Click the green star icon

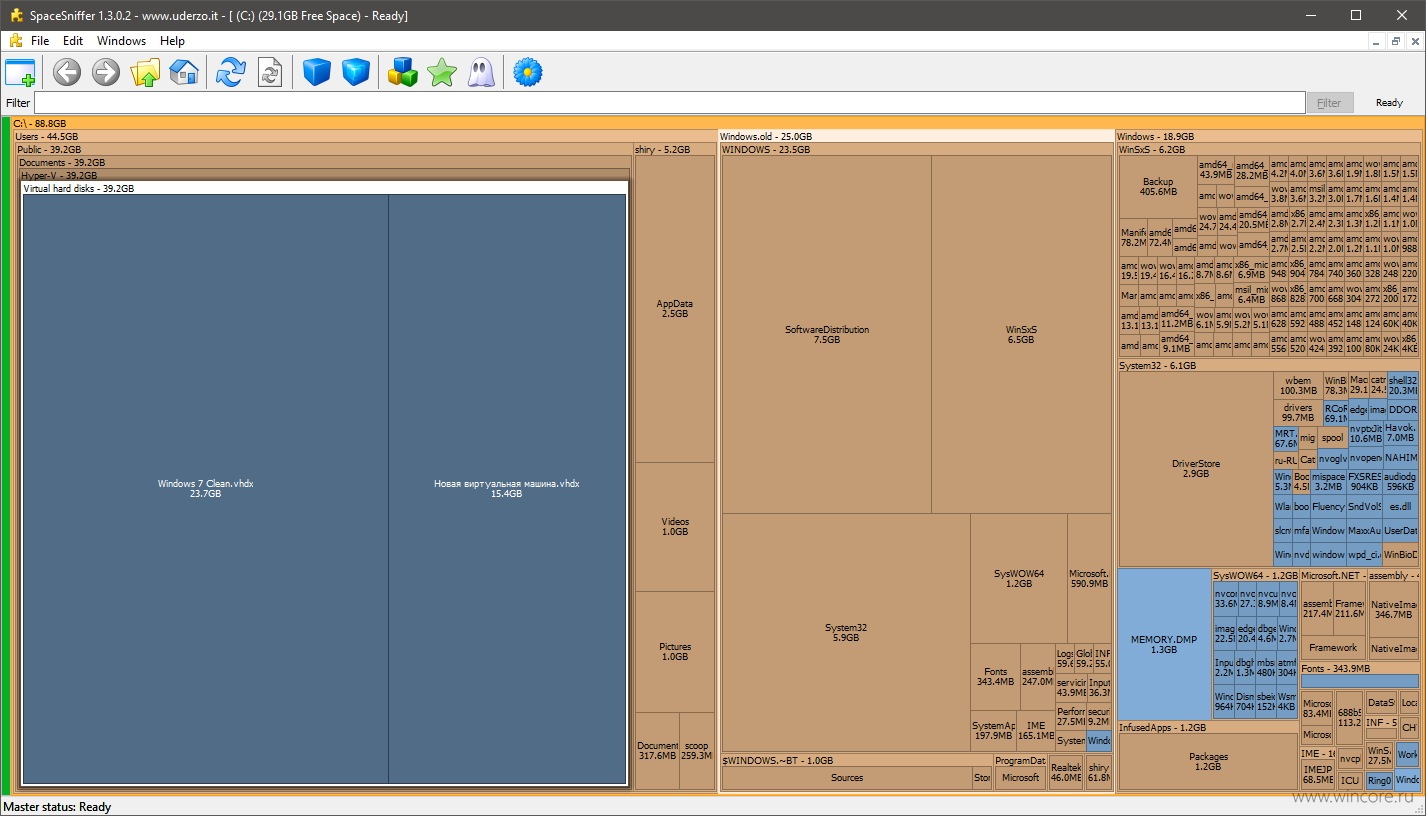click(x=441, y=72)
